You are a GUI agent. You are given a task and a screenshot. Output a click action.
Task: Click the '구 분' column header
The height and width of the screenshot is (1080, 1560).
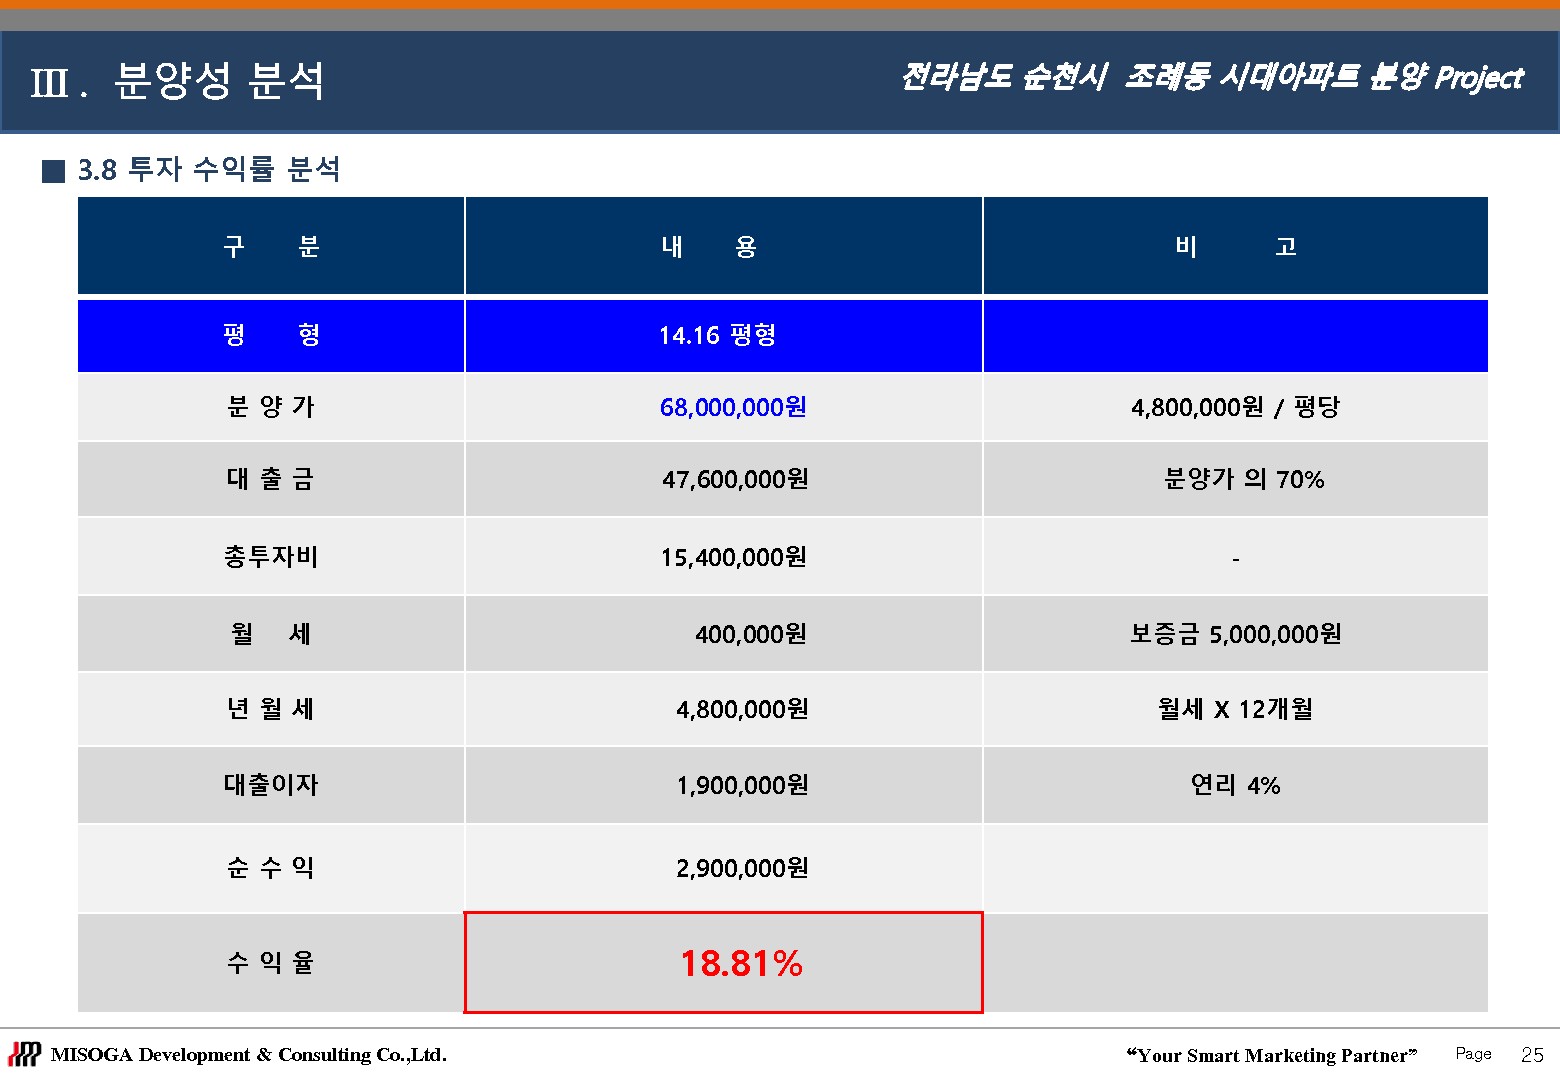[271, 246]
